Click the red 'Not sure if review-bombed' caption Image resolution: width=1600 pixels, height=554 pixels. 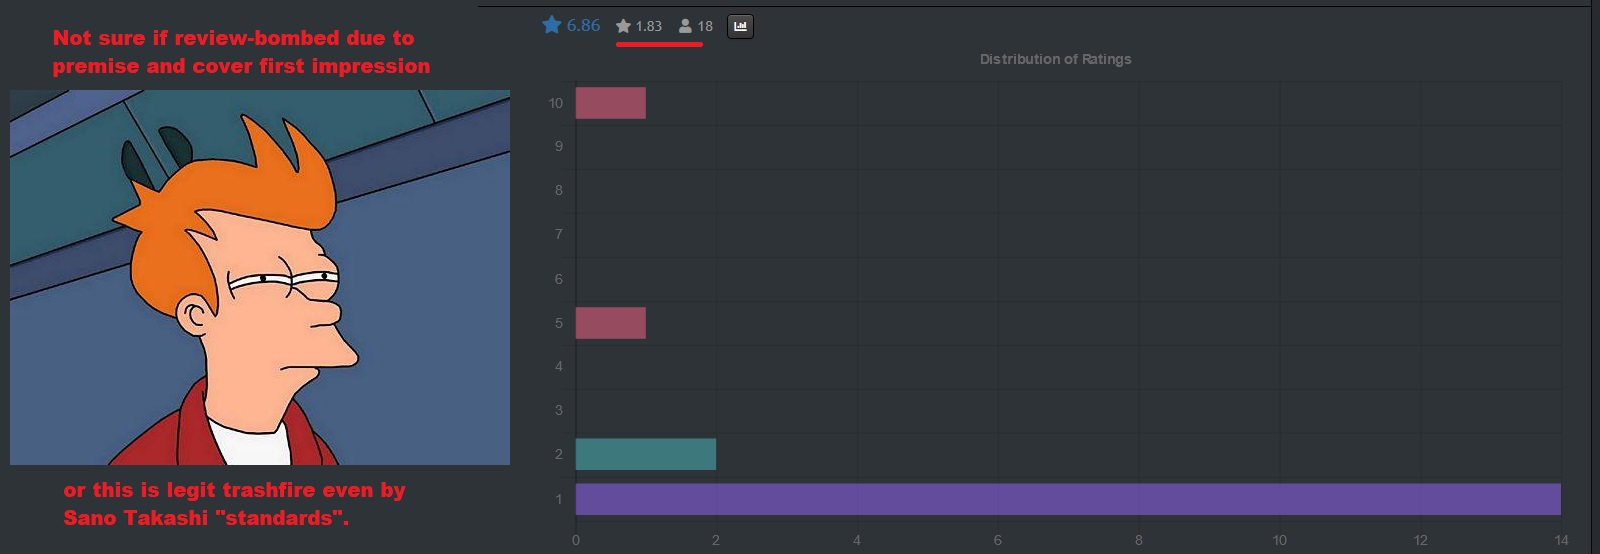point(241,52)
